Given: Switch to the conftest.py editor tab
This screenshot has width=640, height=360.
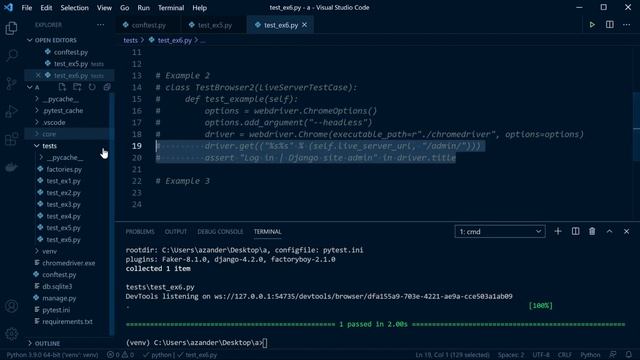Looking at the screenshot, I should 149,25.
